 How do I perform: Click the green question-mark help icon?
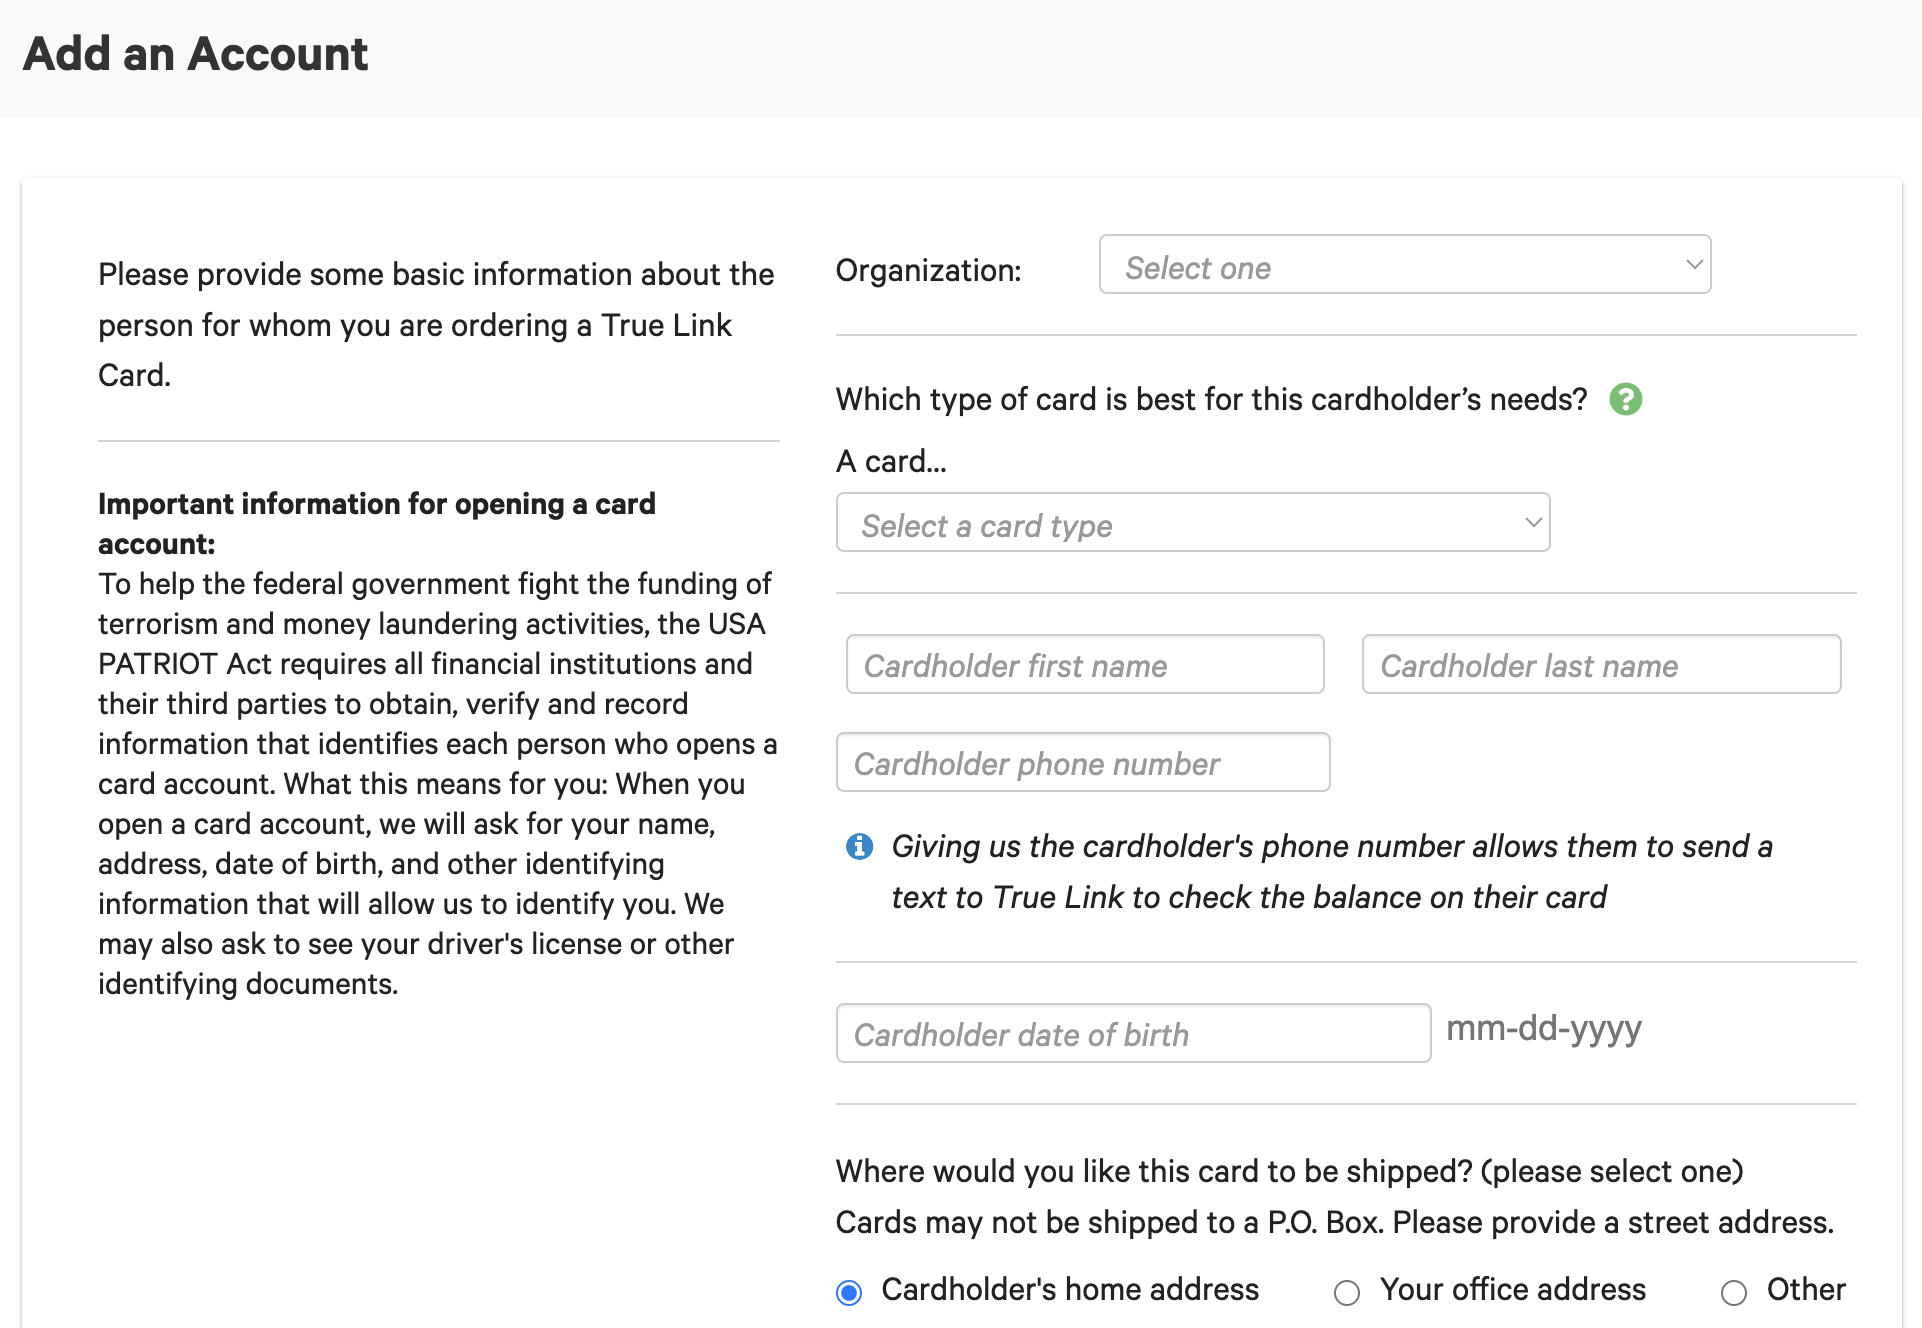click(1626, 399)
